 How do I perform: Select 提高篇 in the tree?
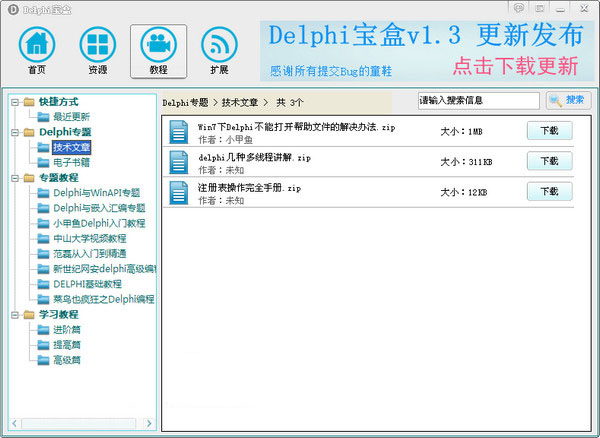point(67,345)
